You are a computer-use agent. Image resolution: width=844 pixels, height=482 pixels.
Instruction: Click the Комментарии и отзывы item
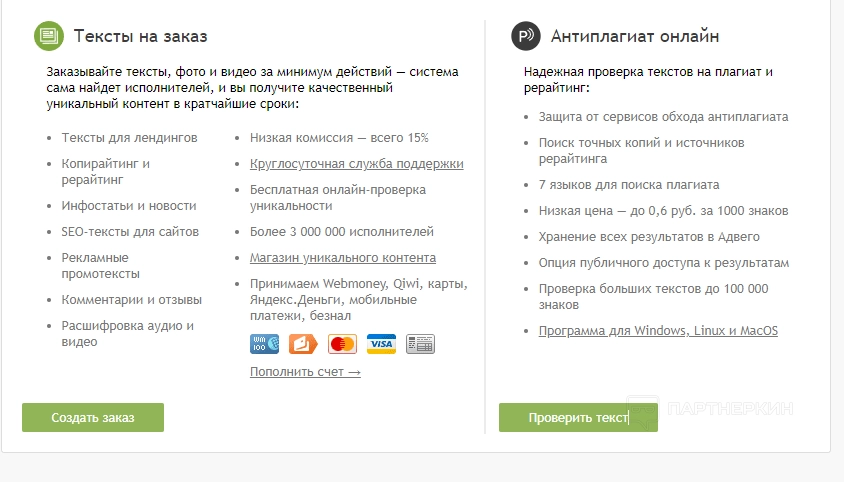click(132, 300)
